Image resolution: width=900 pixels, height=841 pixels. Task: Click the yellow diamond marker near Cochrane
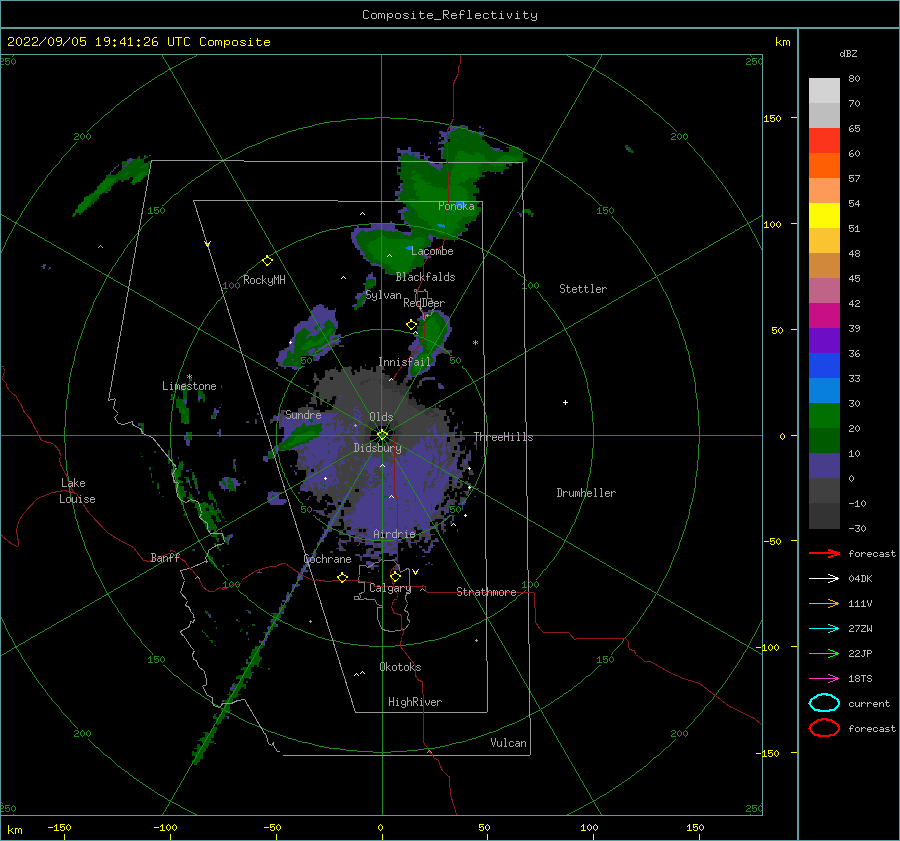pos(343,577)
